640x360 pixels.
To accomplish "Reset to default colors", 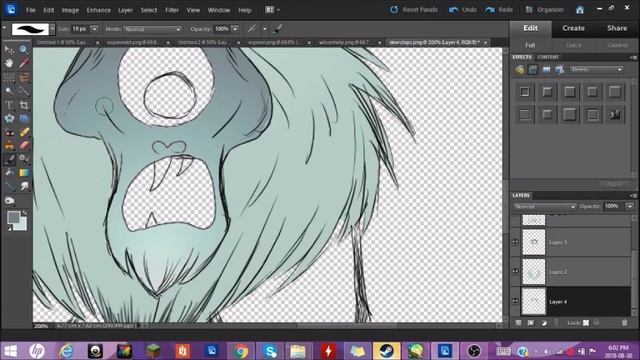I will pos(10,229).
